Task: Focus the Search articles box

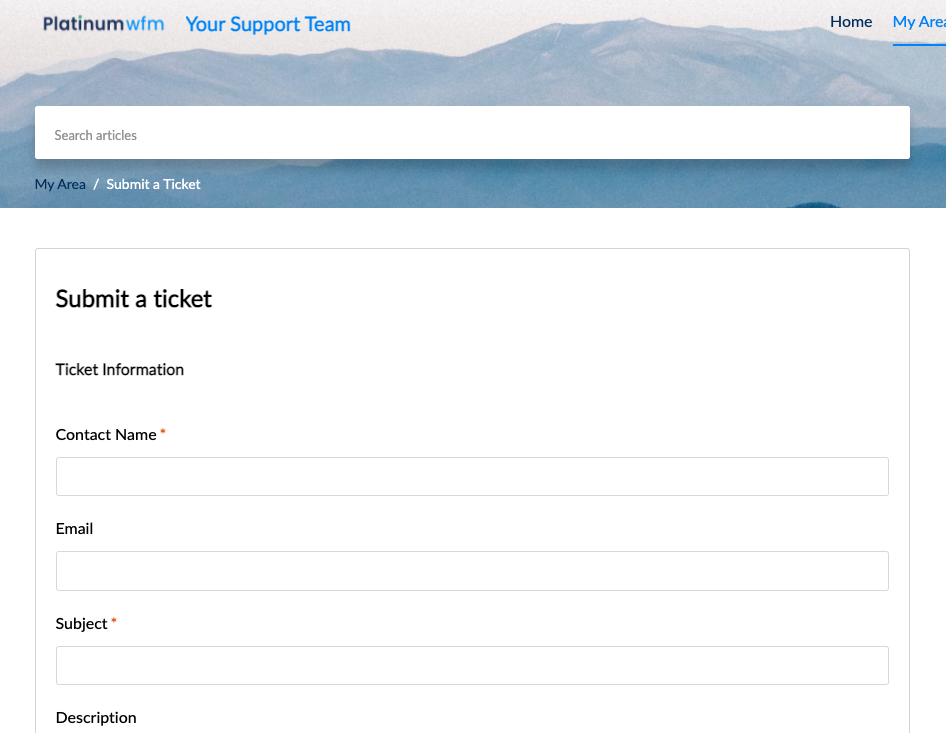Action: click(x=472, y=133)
